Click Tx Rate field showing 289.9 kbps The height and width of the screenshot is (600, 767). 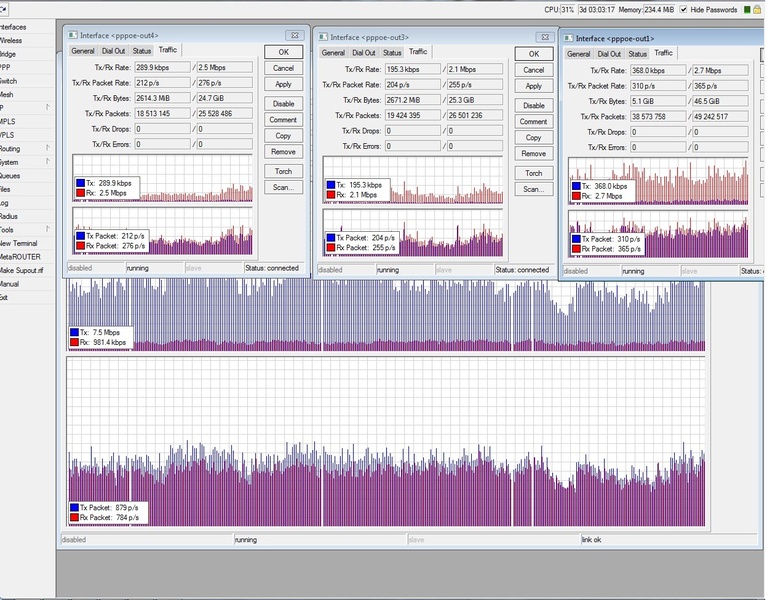[x=162, y=67]
